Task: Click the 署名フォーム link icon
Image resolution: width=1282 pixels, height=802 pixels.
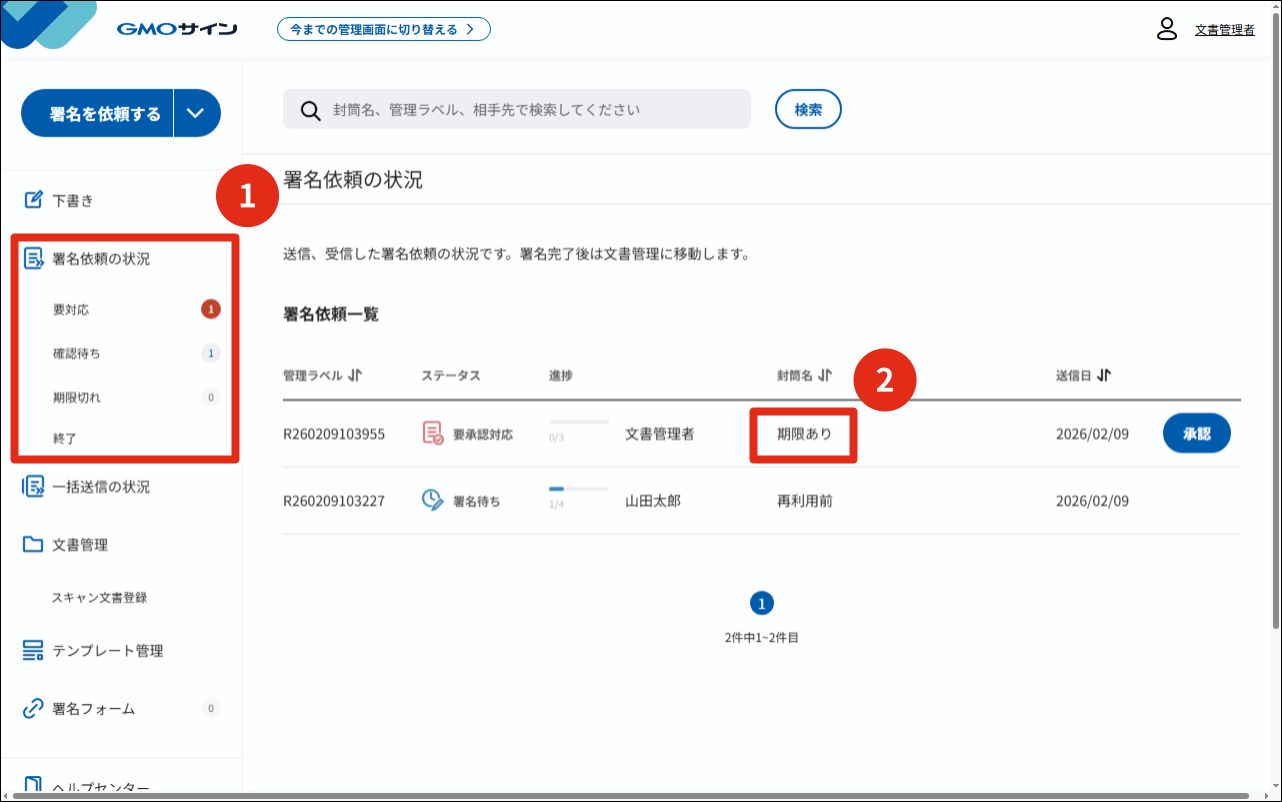Action: (x=33, y=709)
